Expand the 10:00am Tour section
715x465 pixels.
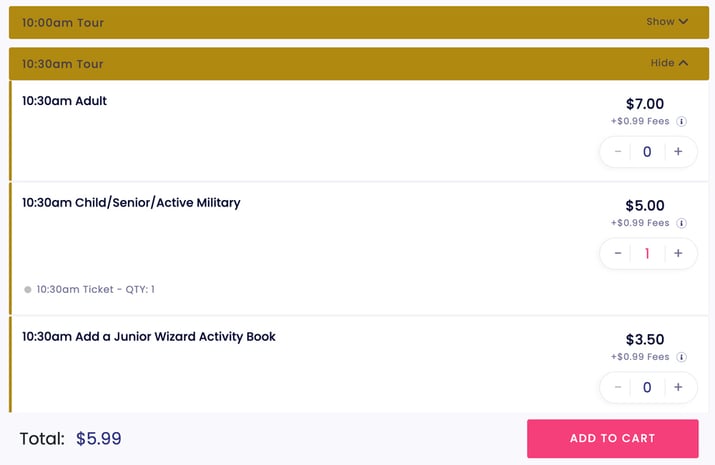click(667, 21)
